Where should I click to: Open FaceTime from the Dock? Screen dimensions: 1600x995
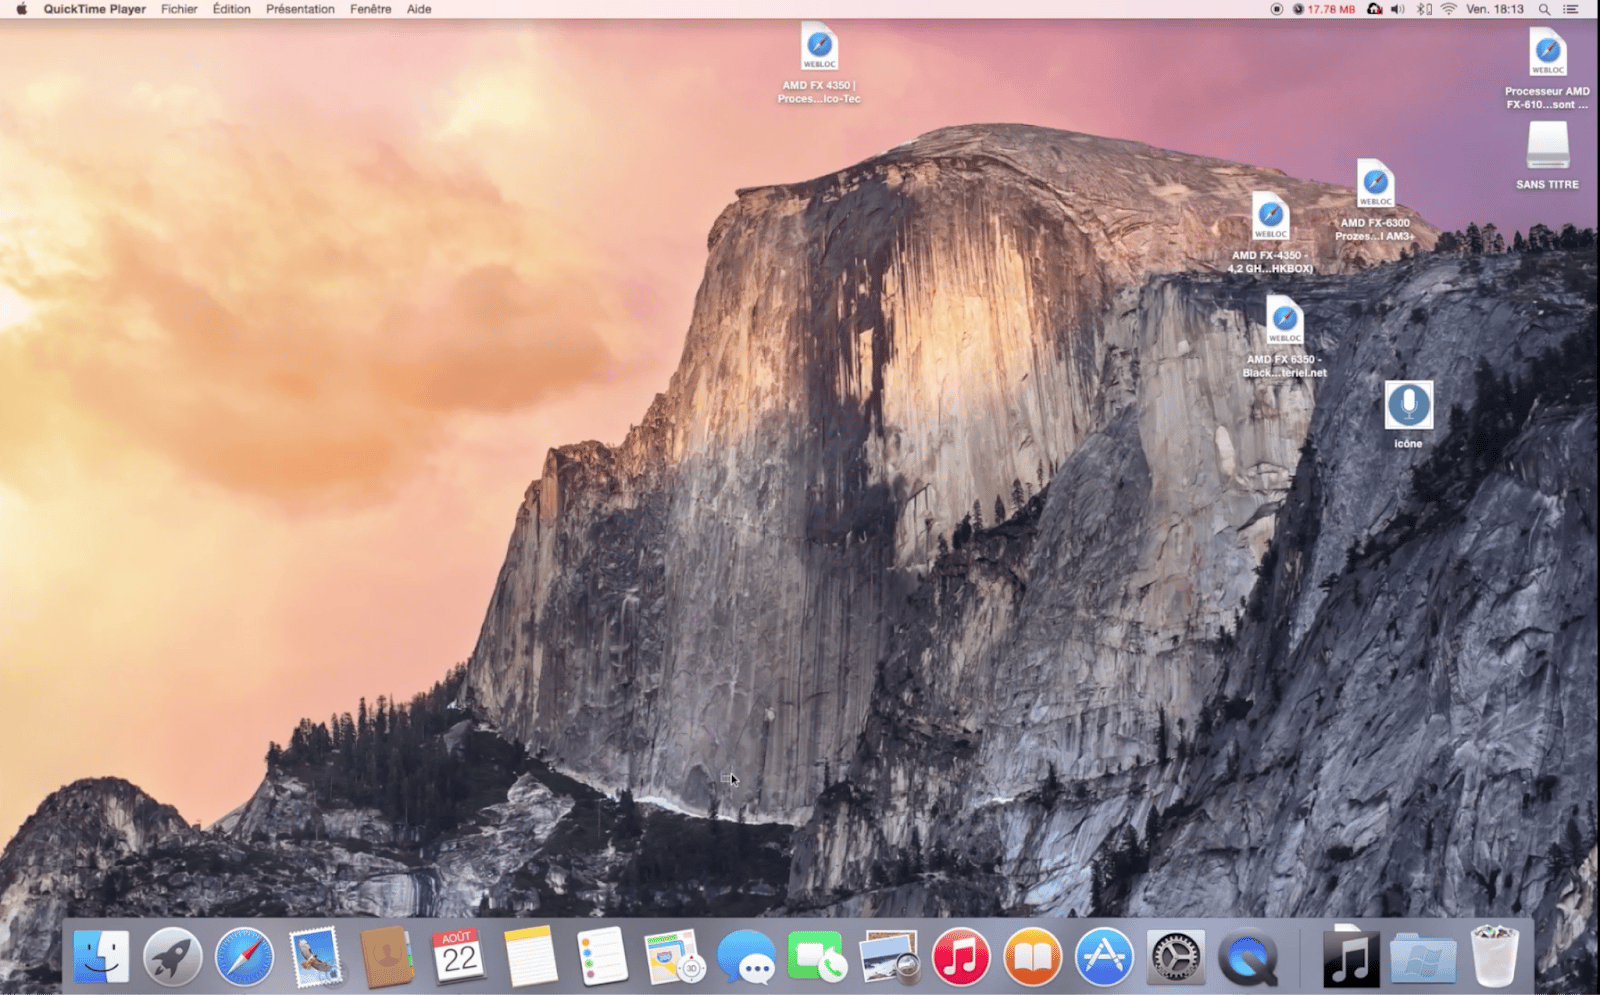818,957
